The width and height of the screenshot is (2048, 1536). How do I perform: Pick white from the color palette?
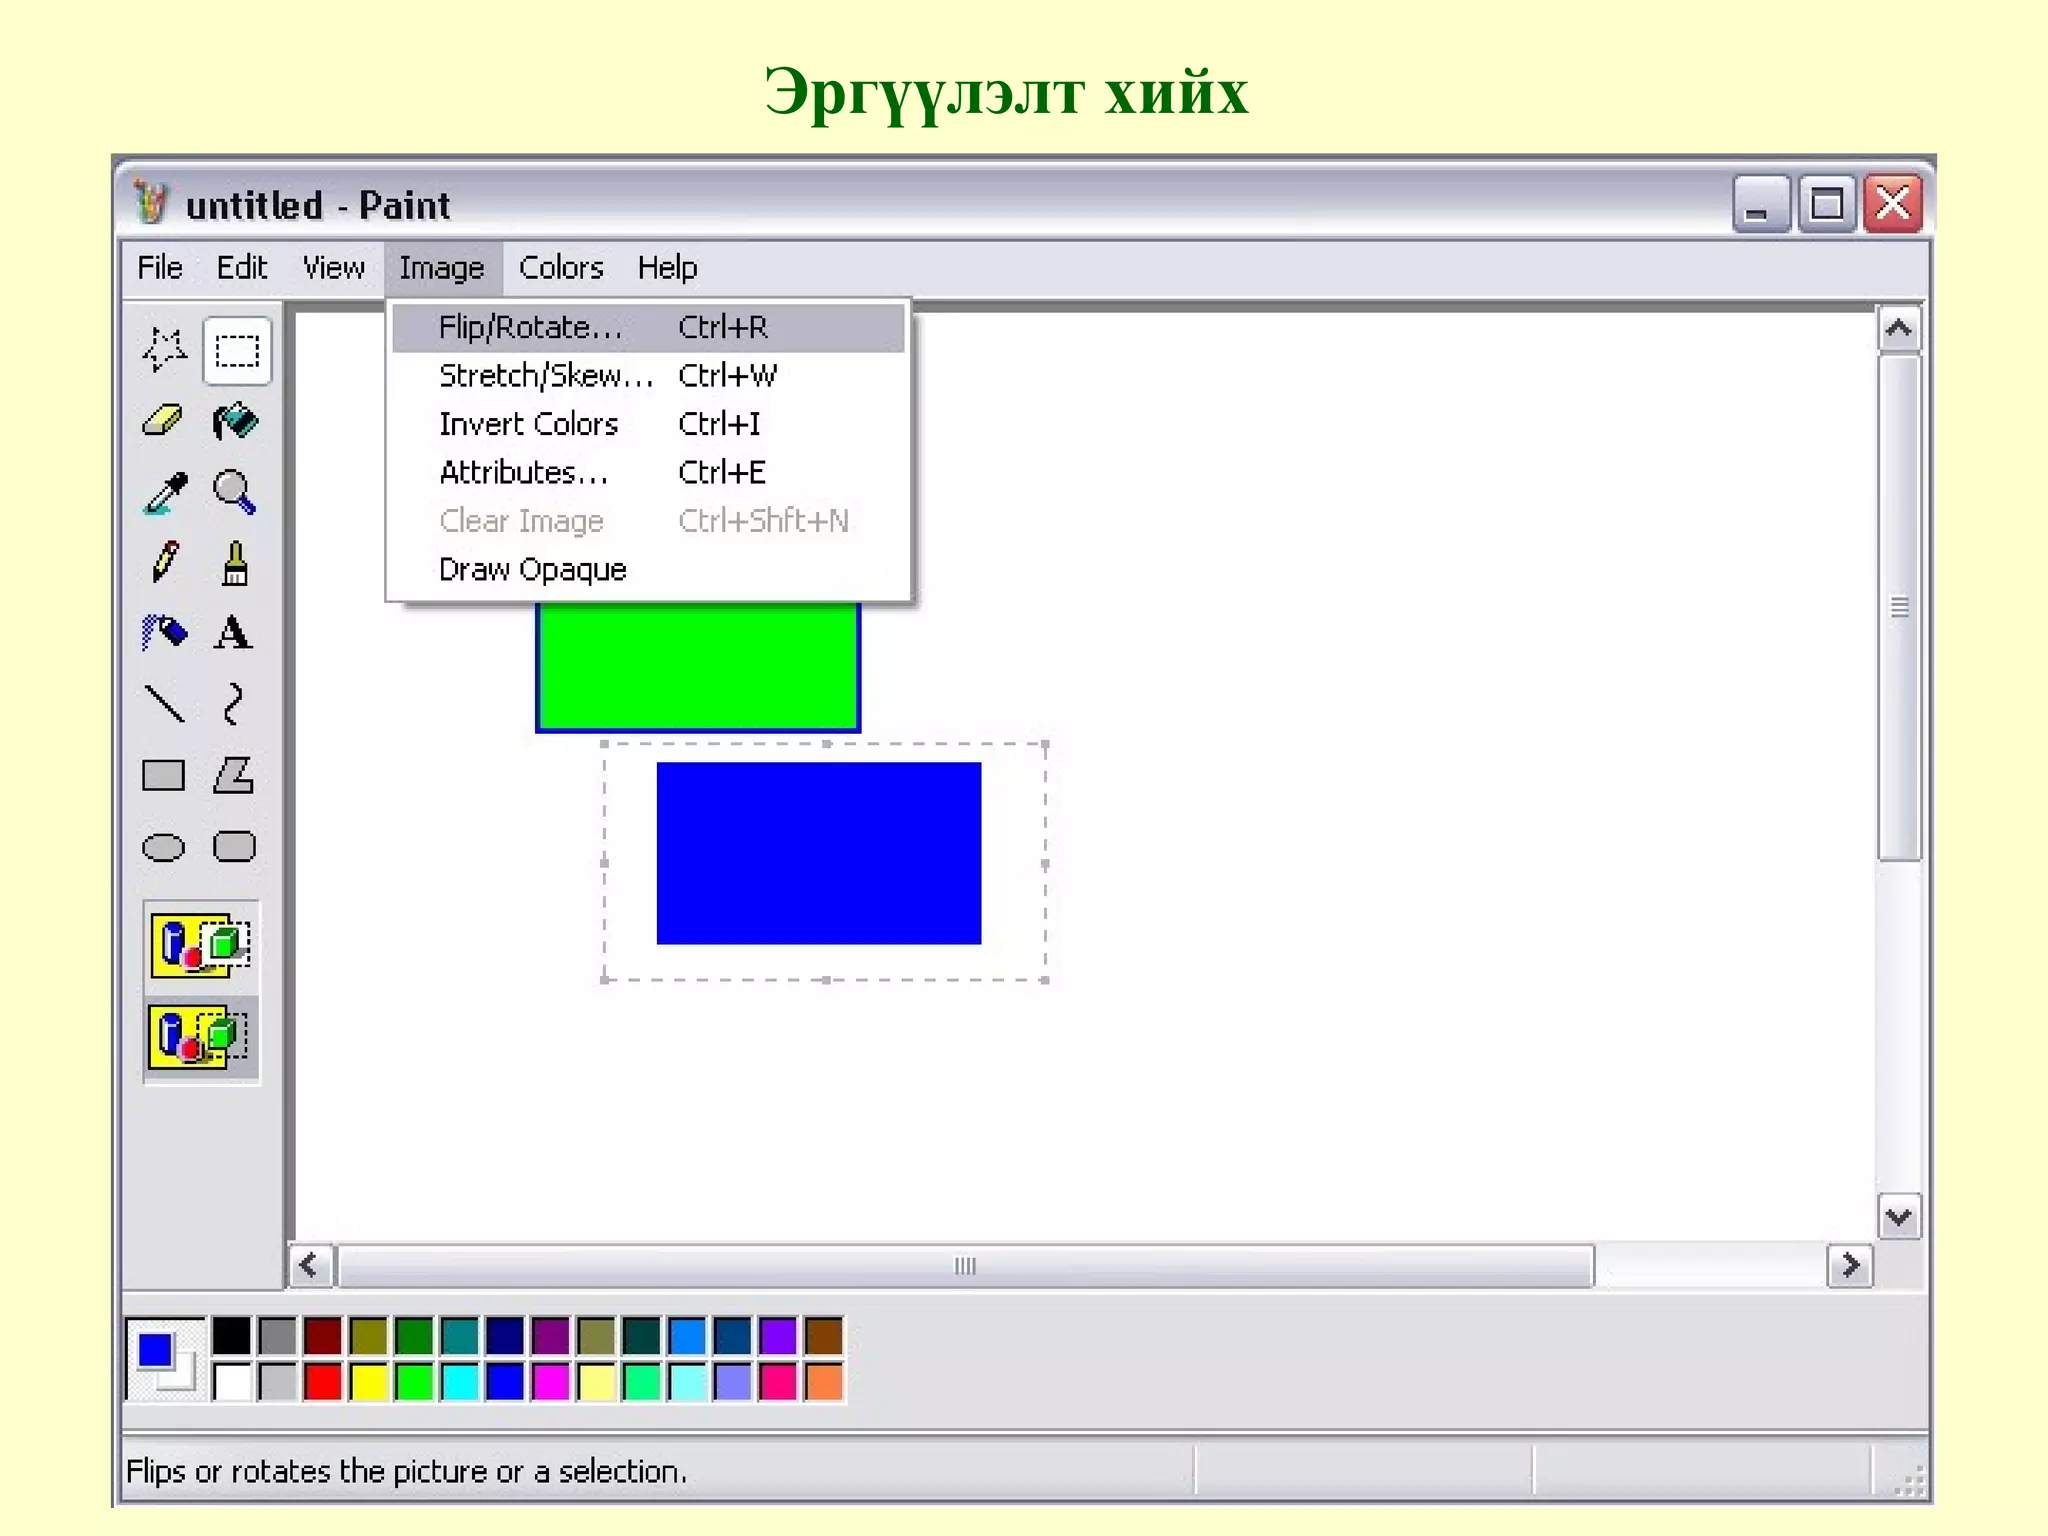(232, 1382)
